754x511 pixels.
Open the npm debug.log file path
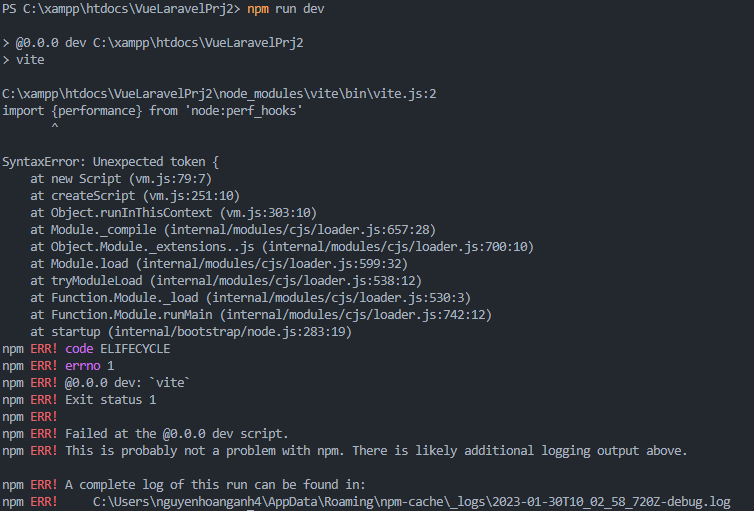click(411, 501)
